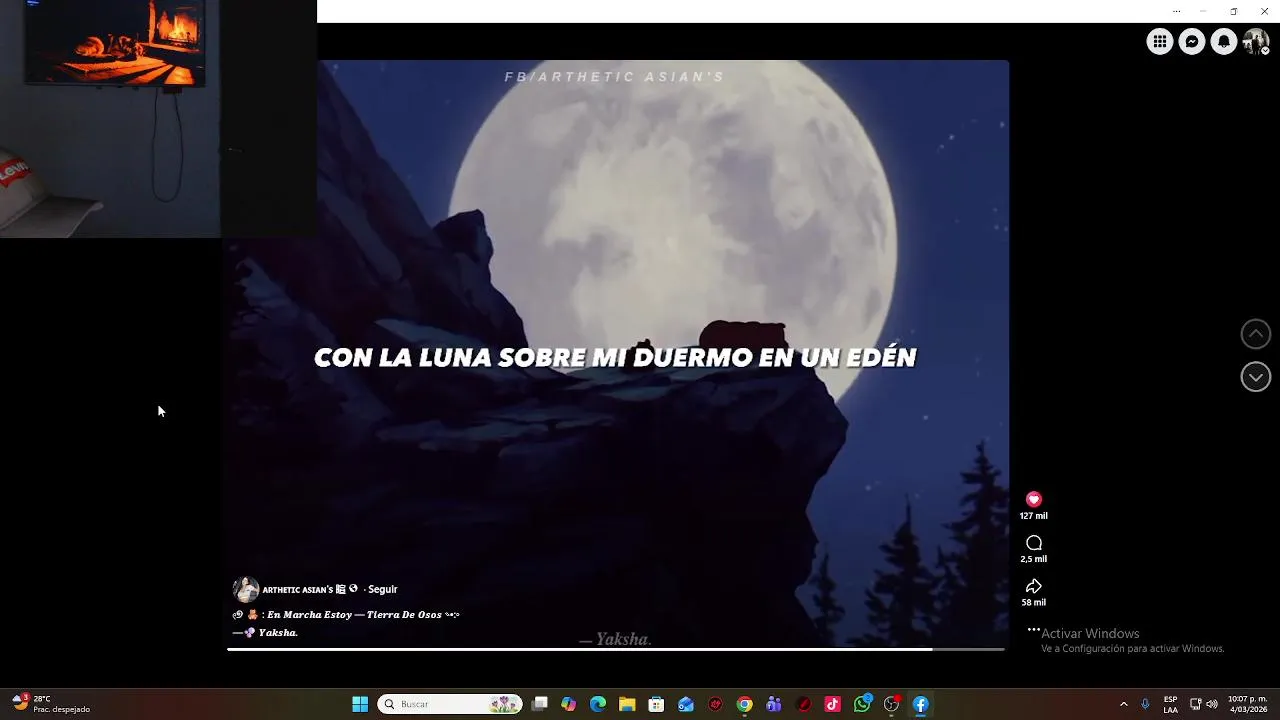Click the '2,5 mil' comments count
This screenshot has width=1280, height=720.
[x=1034, y=559]
